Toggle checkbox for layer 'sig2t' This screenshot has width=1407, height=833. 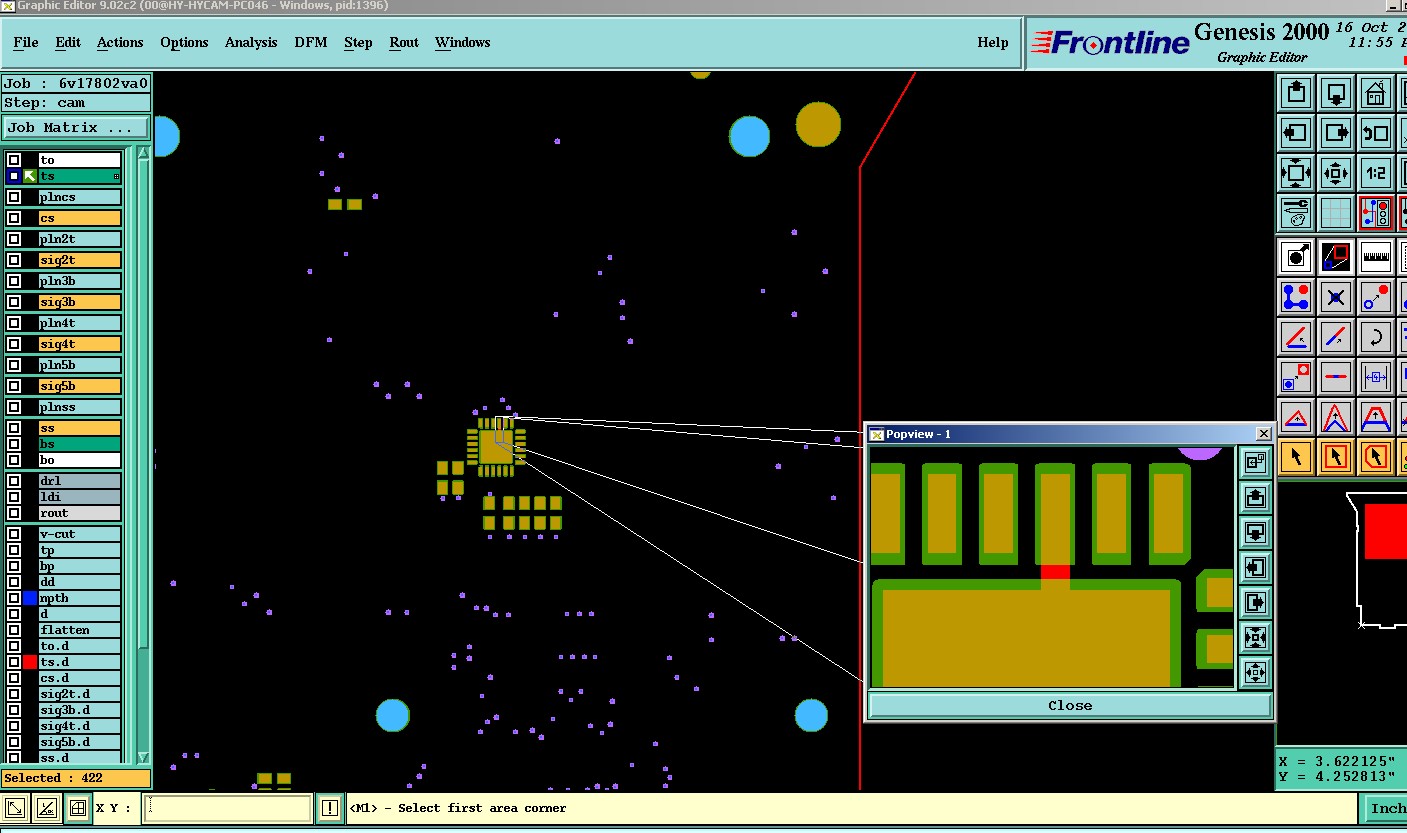tap(14, 260)
